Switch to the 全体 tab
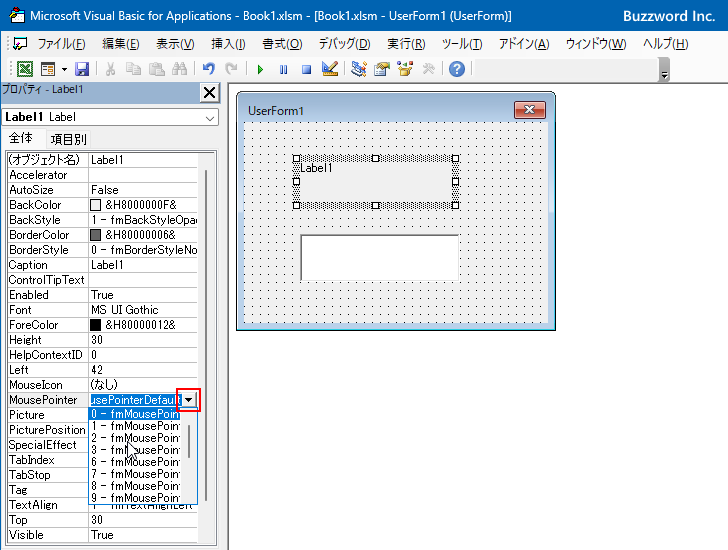The height and width of the screenshot is (550, 728). click(21, 138)
